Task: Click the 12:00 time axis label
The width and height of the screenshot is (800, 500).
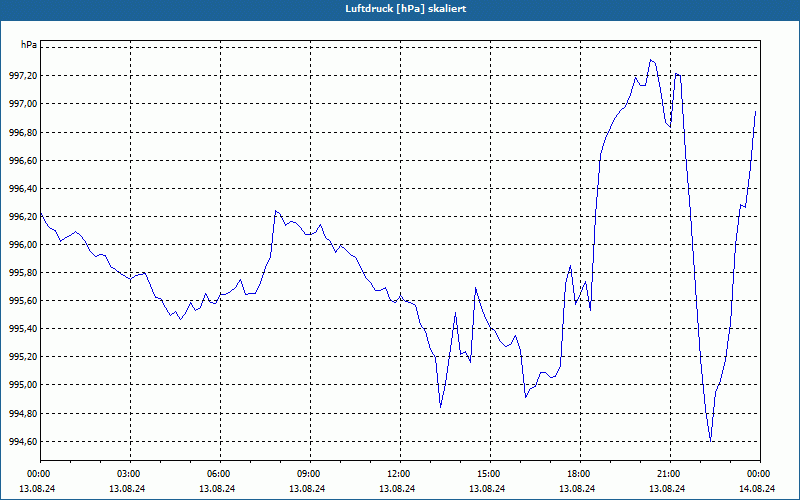Action: 400,474
